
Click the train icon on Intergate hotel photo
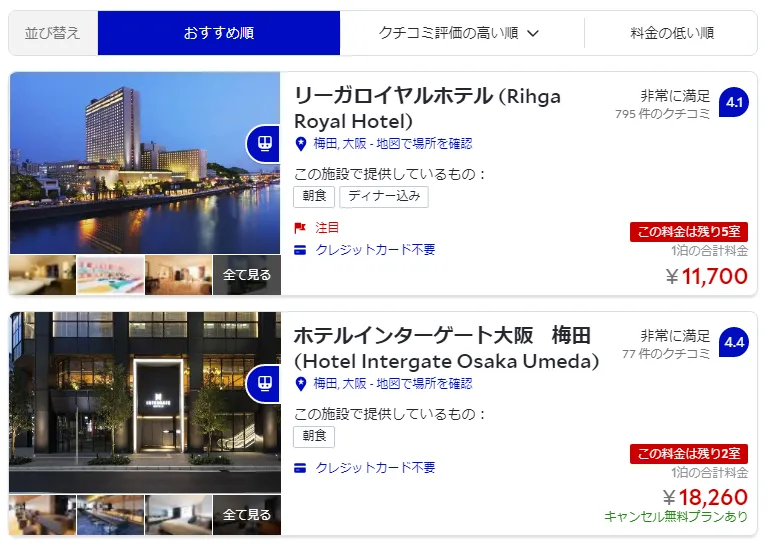tap(265, 384)
